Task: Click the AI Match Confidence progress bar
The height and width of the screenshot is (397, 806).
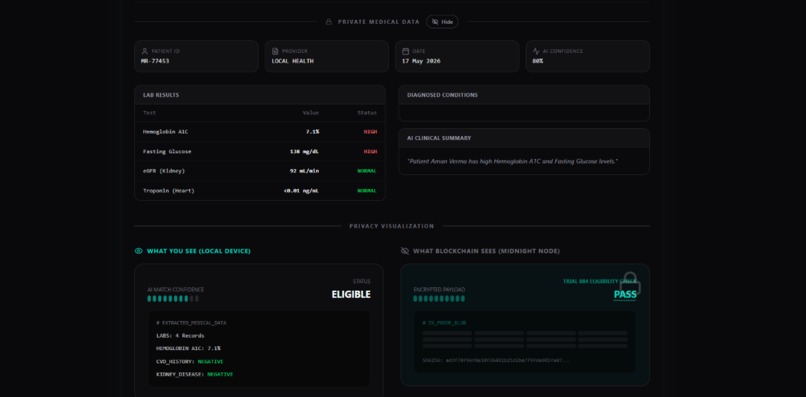Action: (x=173, y=299)
